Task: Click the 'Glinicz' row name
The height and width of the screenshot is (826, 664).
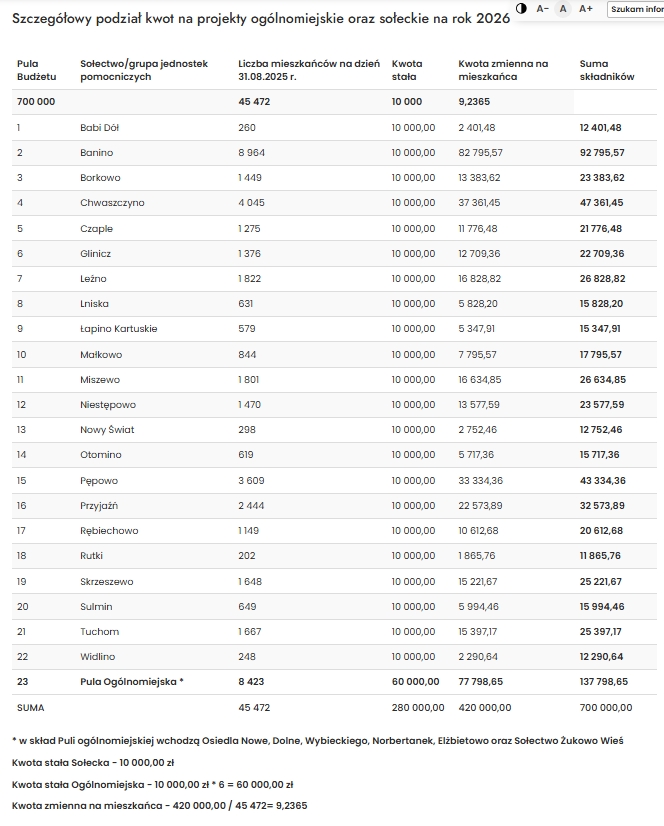Action: click(x=95, y=253)
